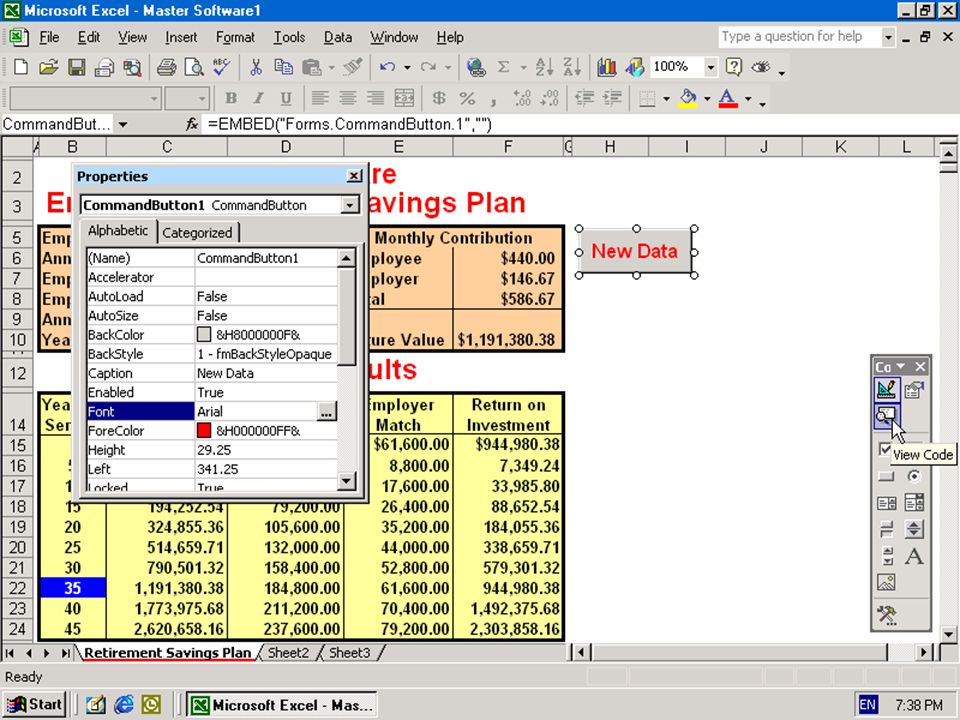
Task: Copy selection using the Copy icon
Action: coord(283,67)
